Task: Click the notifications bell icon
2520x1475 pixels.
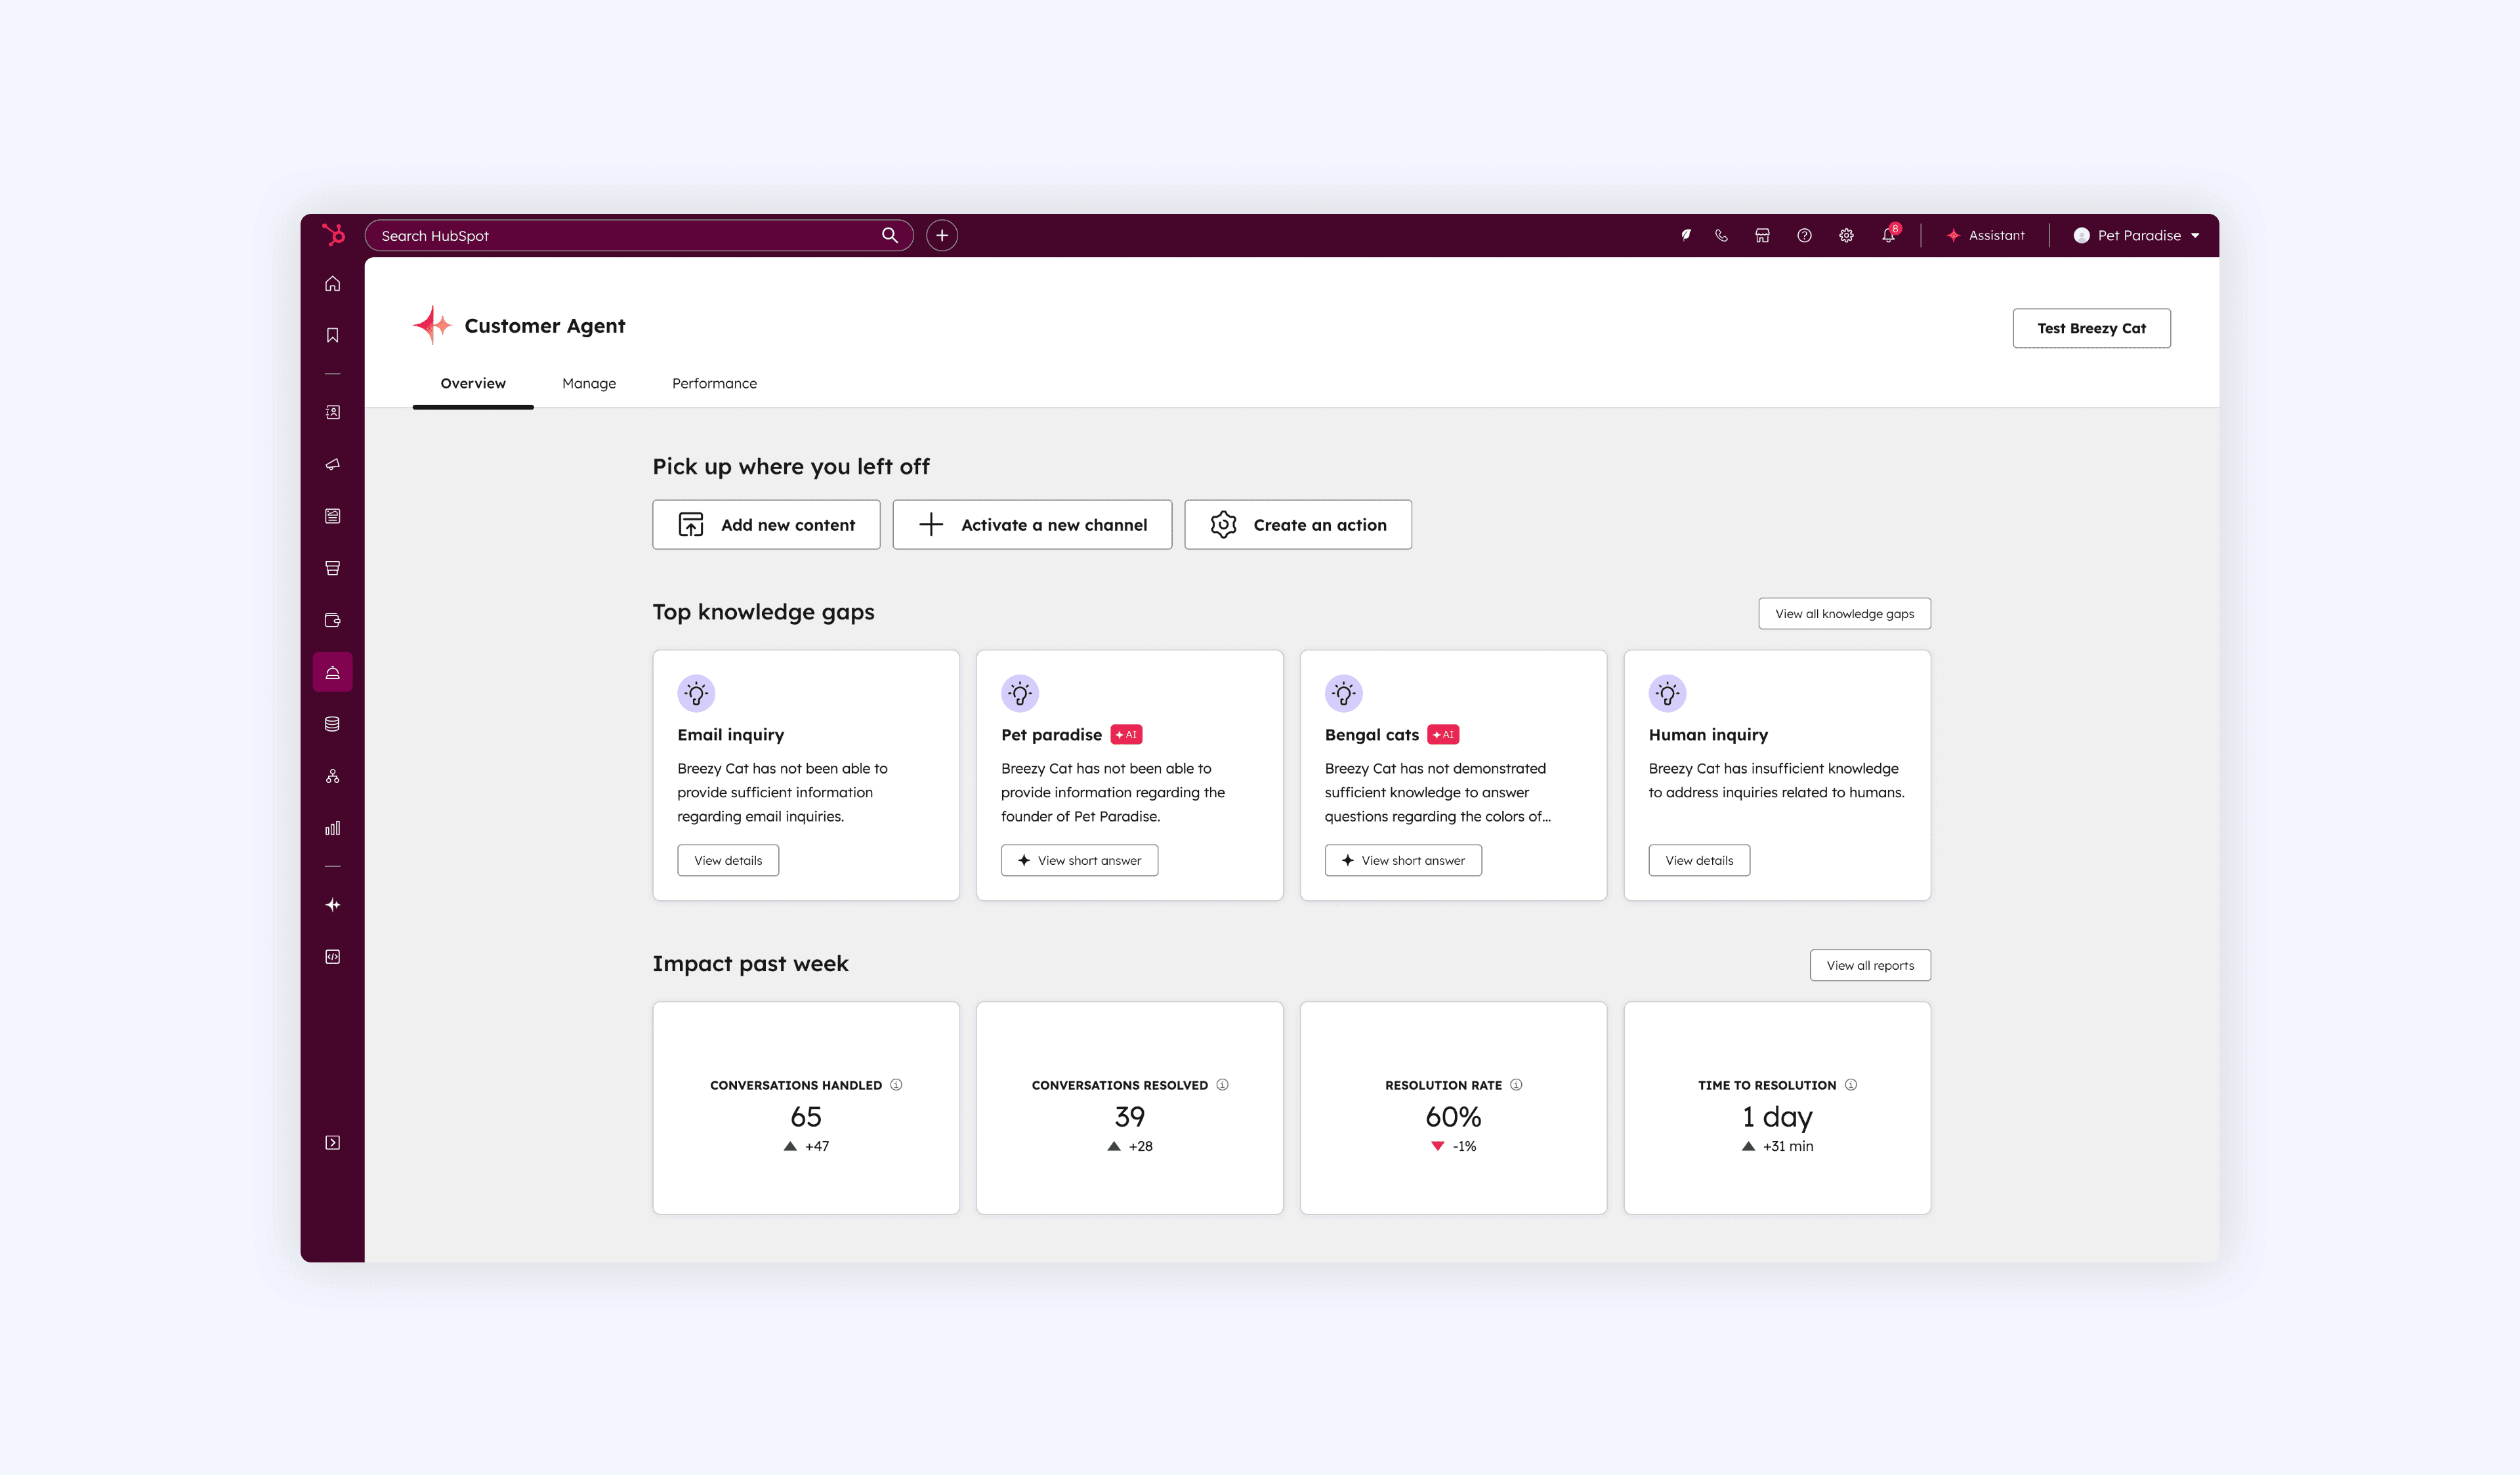Action: tap(1888, 236)
